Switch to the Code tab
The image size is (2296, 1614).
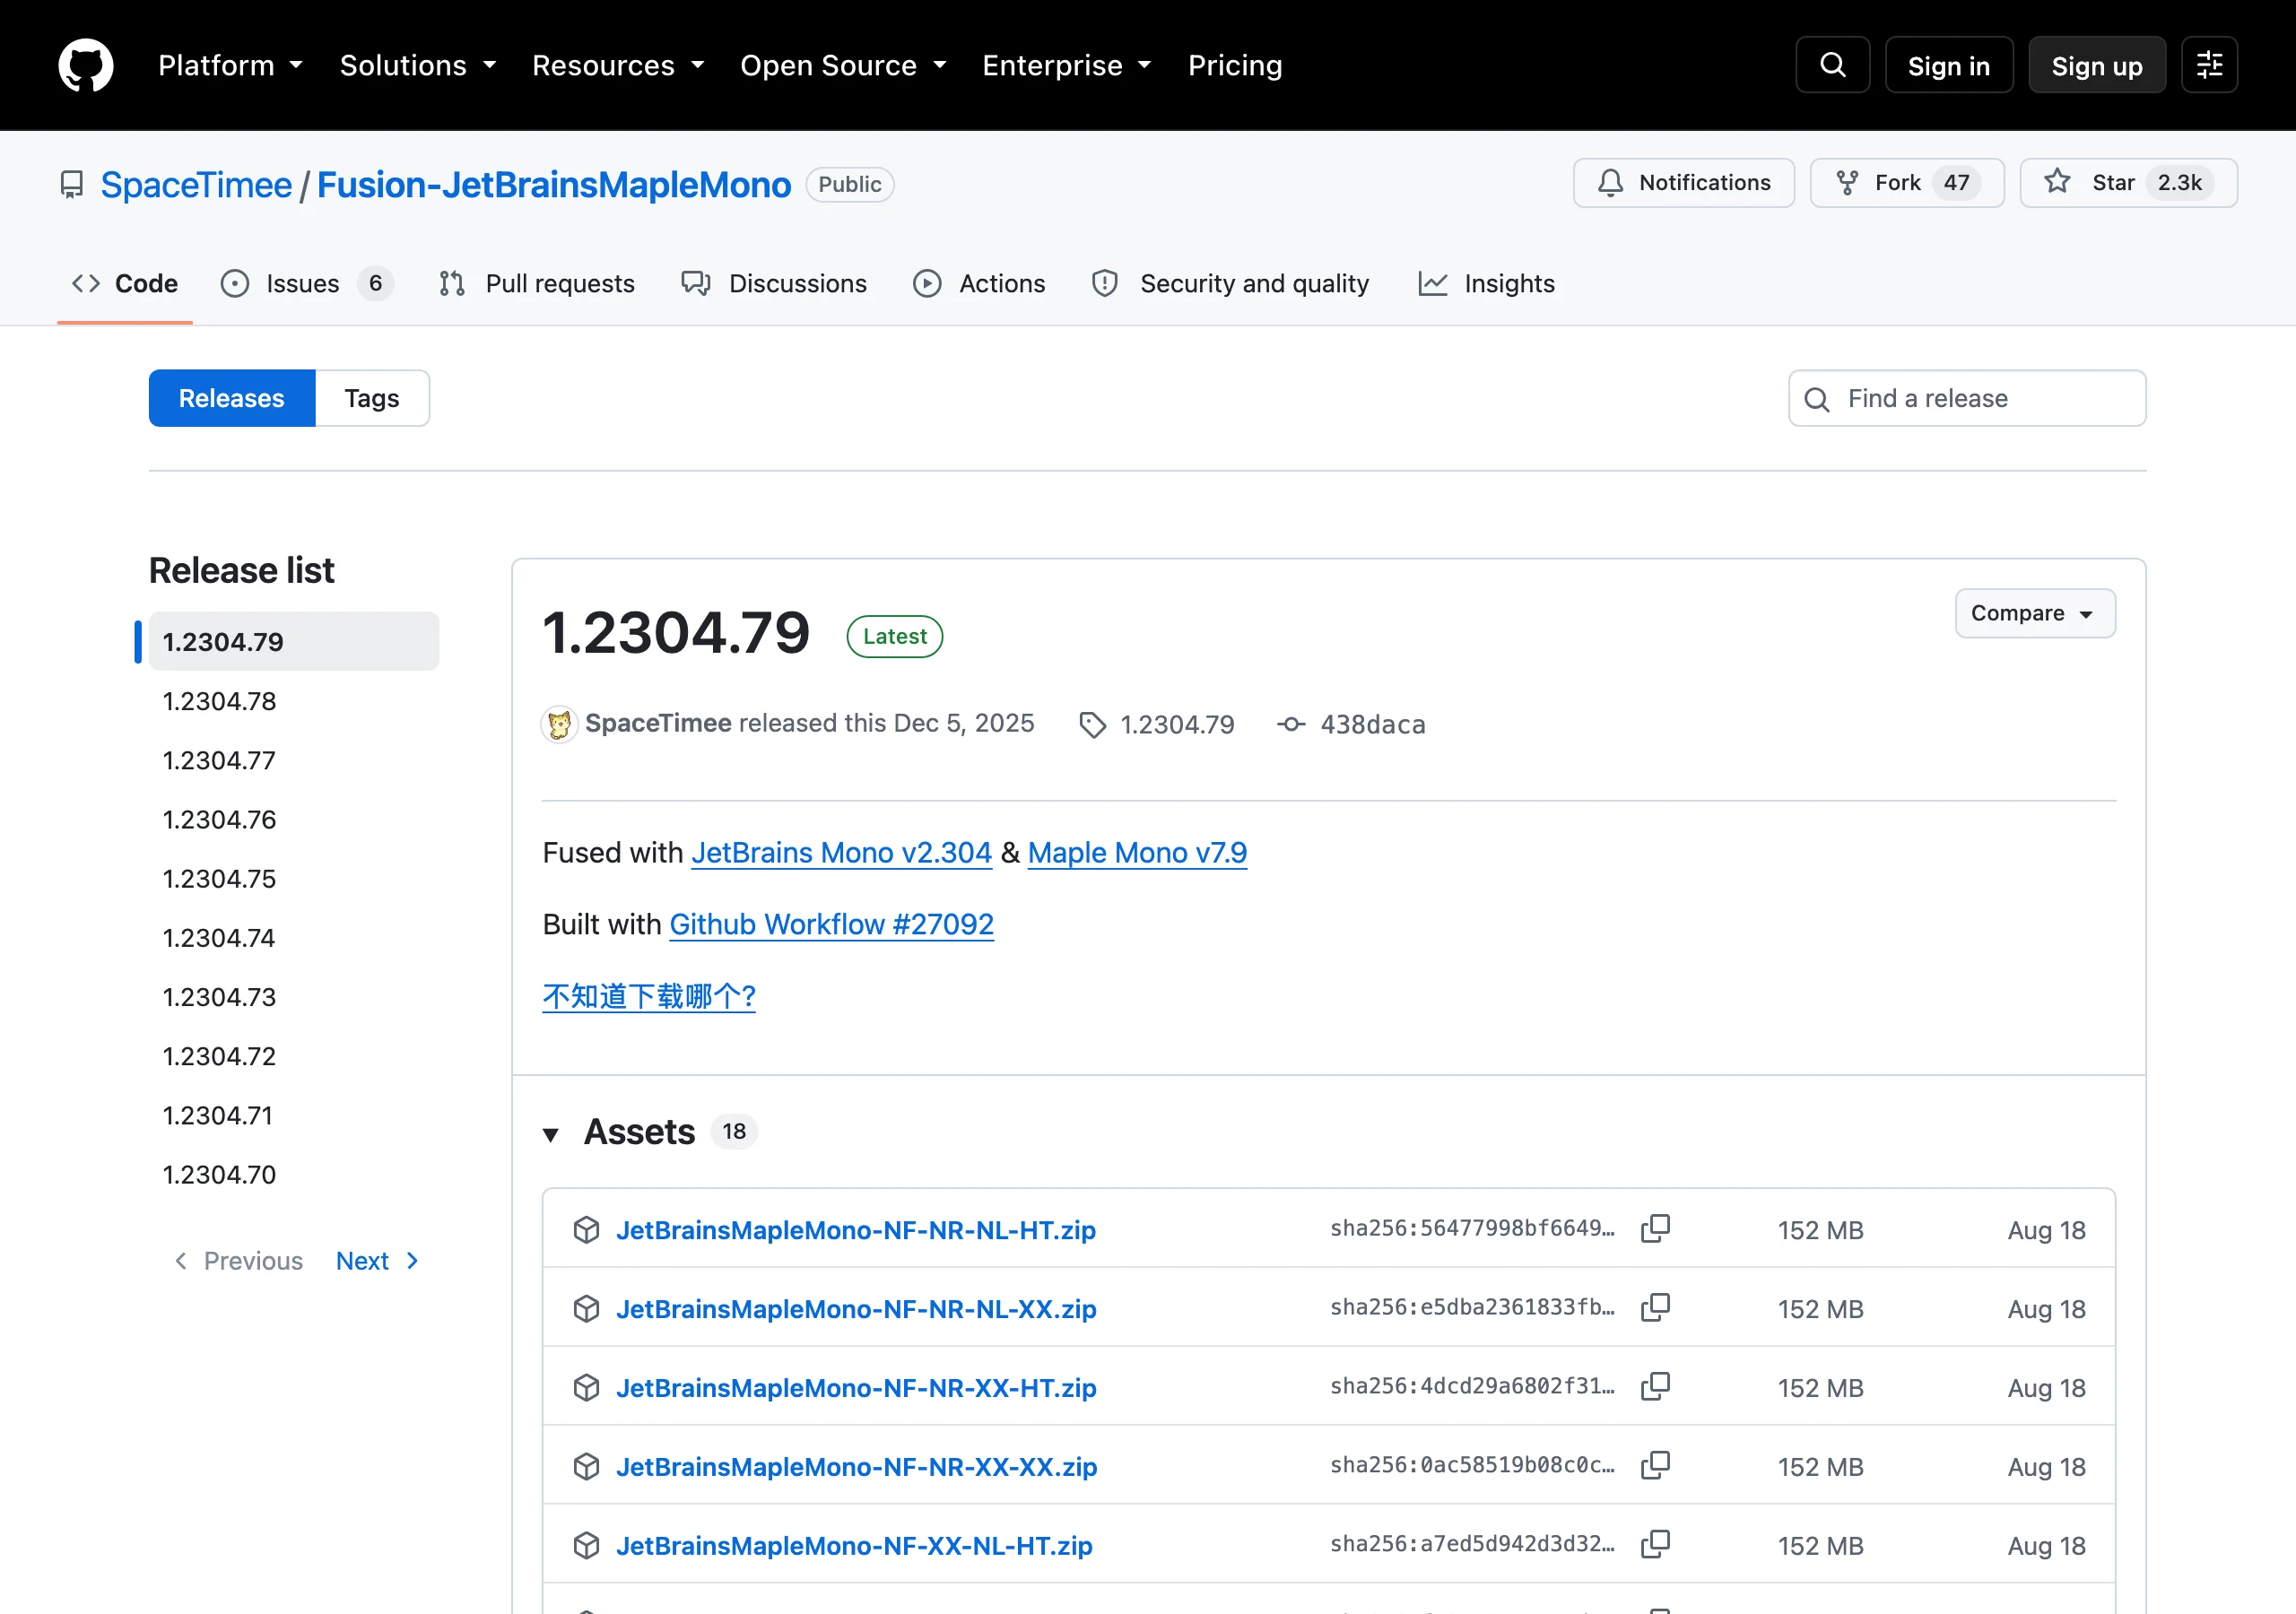[x=125, y=284]
